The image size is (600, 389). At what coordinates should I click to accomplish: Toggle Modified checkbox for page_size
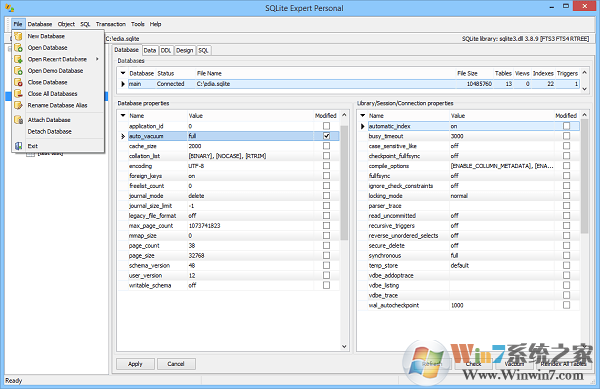pyautogui.click(x=326, y=255)
